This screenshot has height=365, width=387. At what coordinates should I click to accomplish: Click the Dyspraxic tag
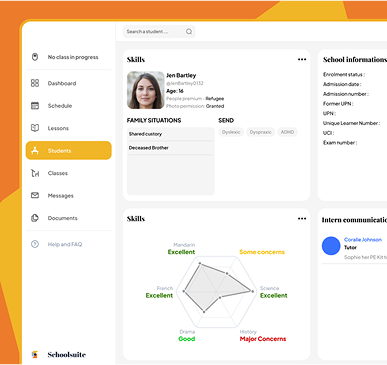tap(260, 132)
